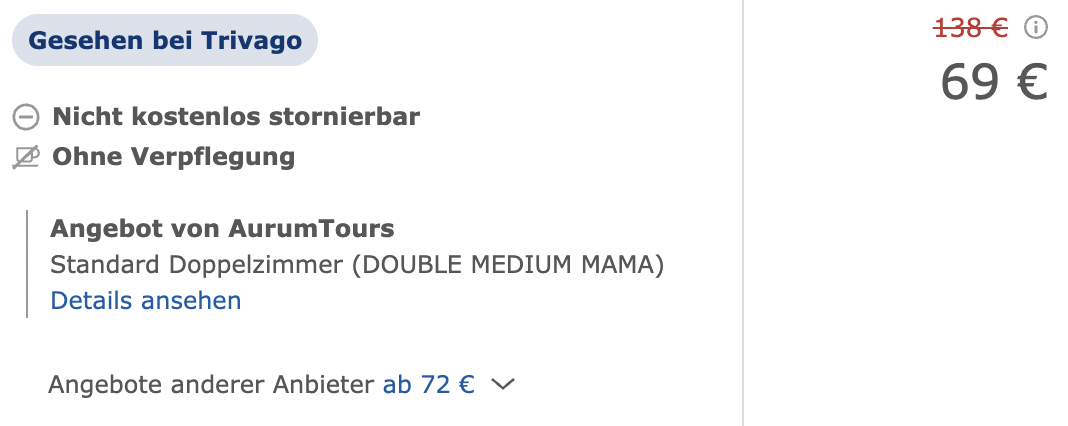Click the euro sign of 69 € price
Image resolution: width=1068 pixels, height=426 pixels.
[x=1031, y=82]
